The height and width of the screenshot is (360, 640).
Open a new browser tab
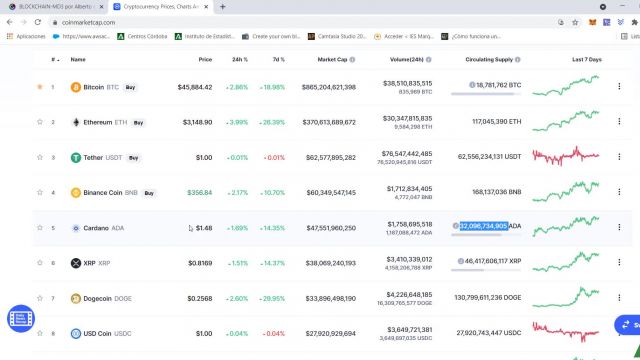point(222,7)
